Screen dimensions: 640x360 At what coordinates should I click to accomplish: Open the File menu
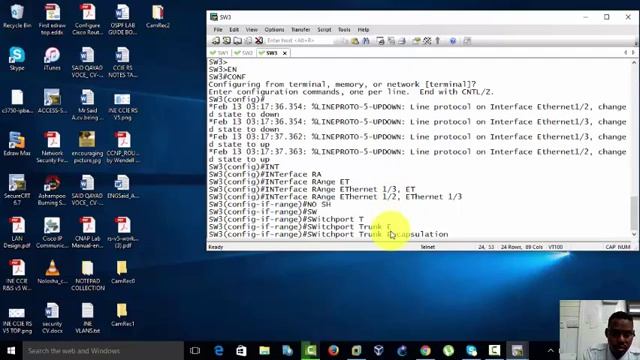(218, 30)
